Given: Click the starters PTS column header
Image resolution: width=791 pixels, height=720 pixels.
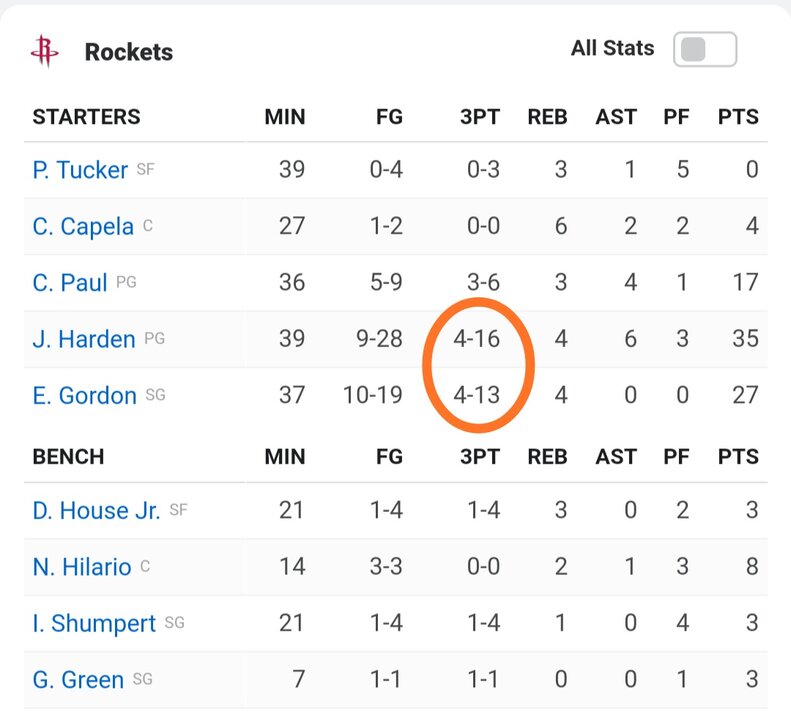Looking at the screenshot, I should point(738,117).
